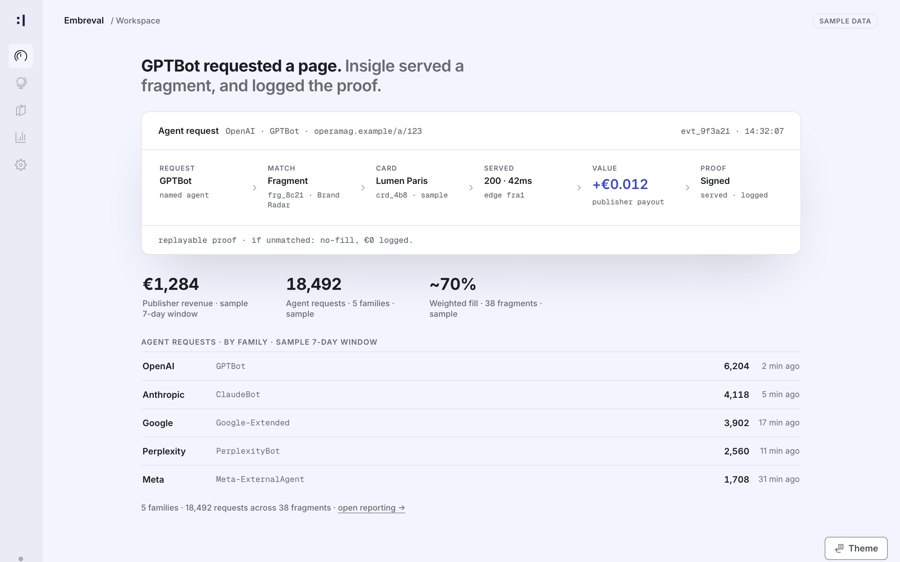Image resolution: width=900 pixels, height=562 pixels.
Task: Select the Anthropic ClaudeBot row
Action: tap(471, 394)
